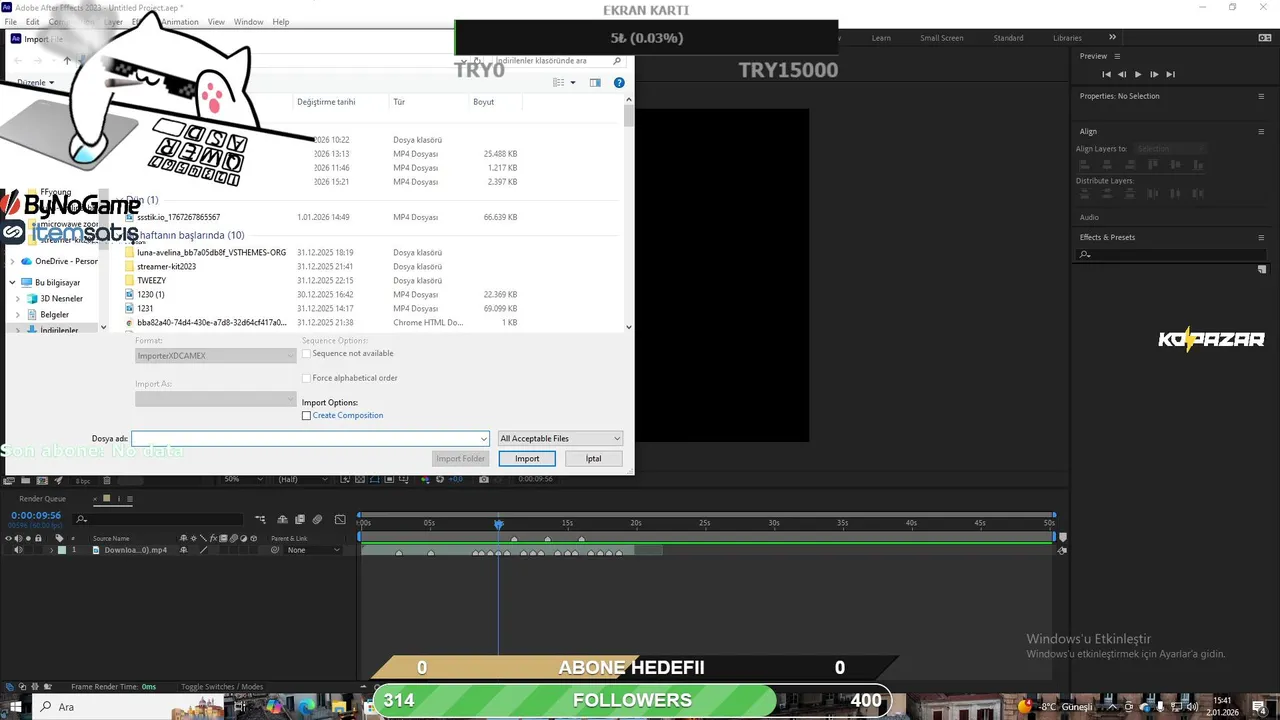Click the timeline current-time indicator
1280x720 pixels.
[498, 523]
